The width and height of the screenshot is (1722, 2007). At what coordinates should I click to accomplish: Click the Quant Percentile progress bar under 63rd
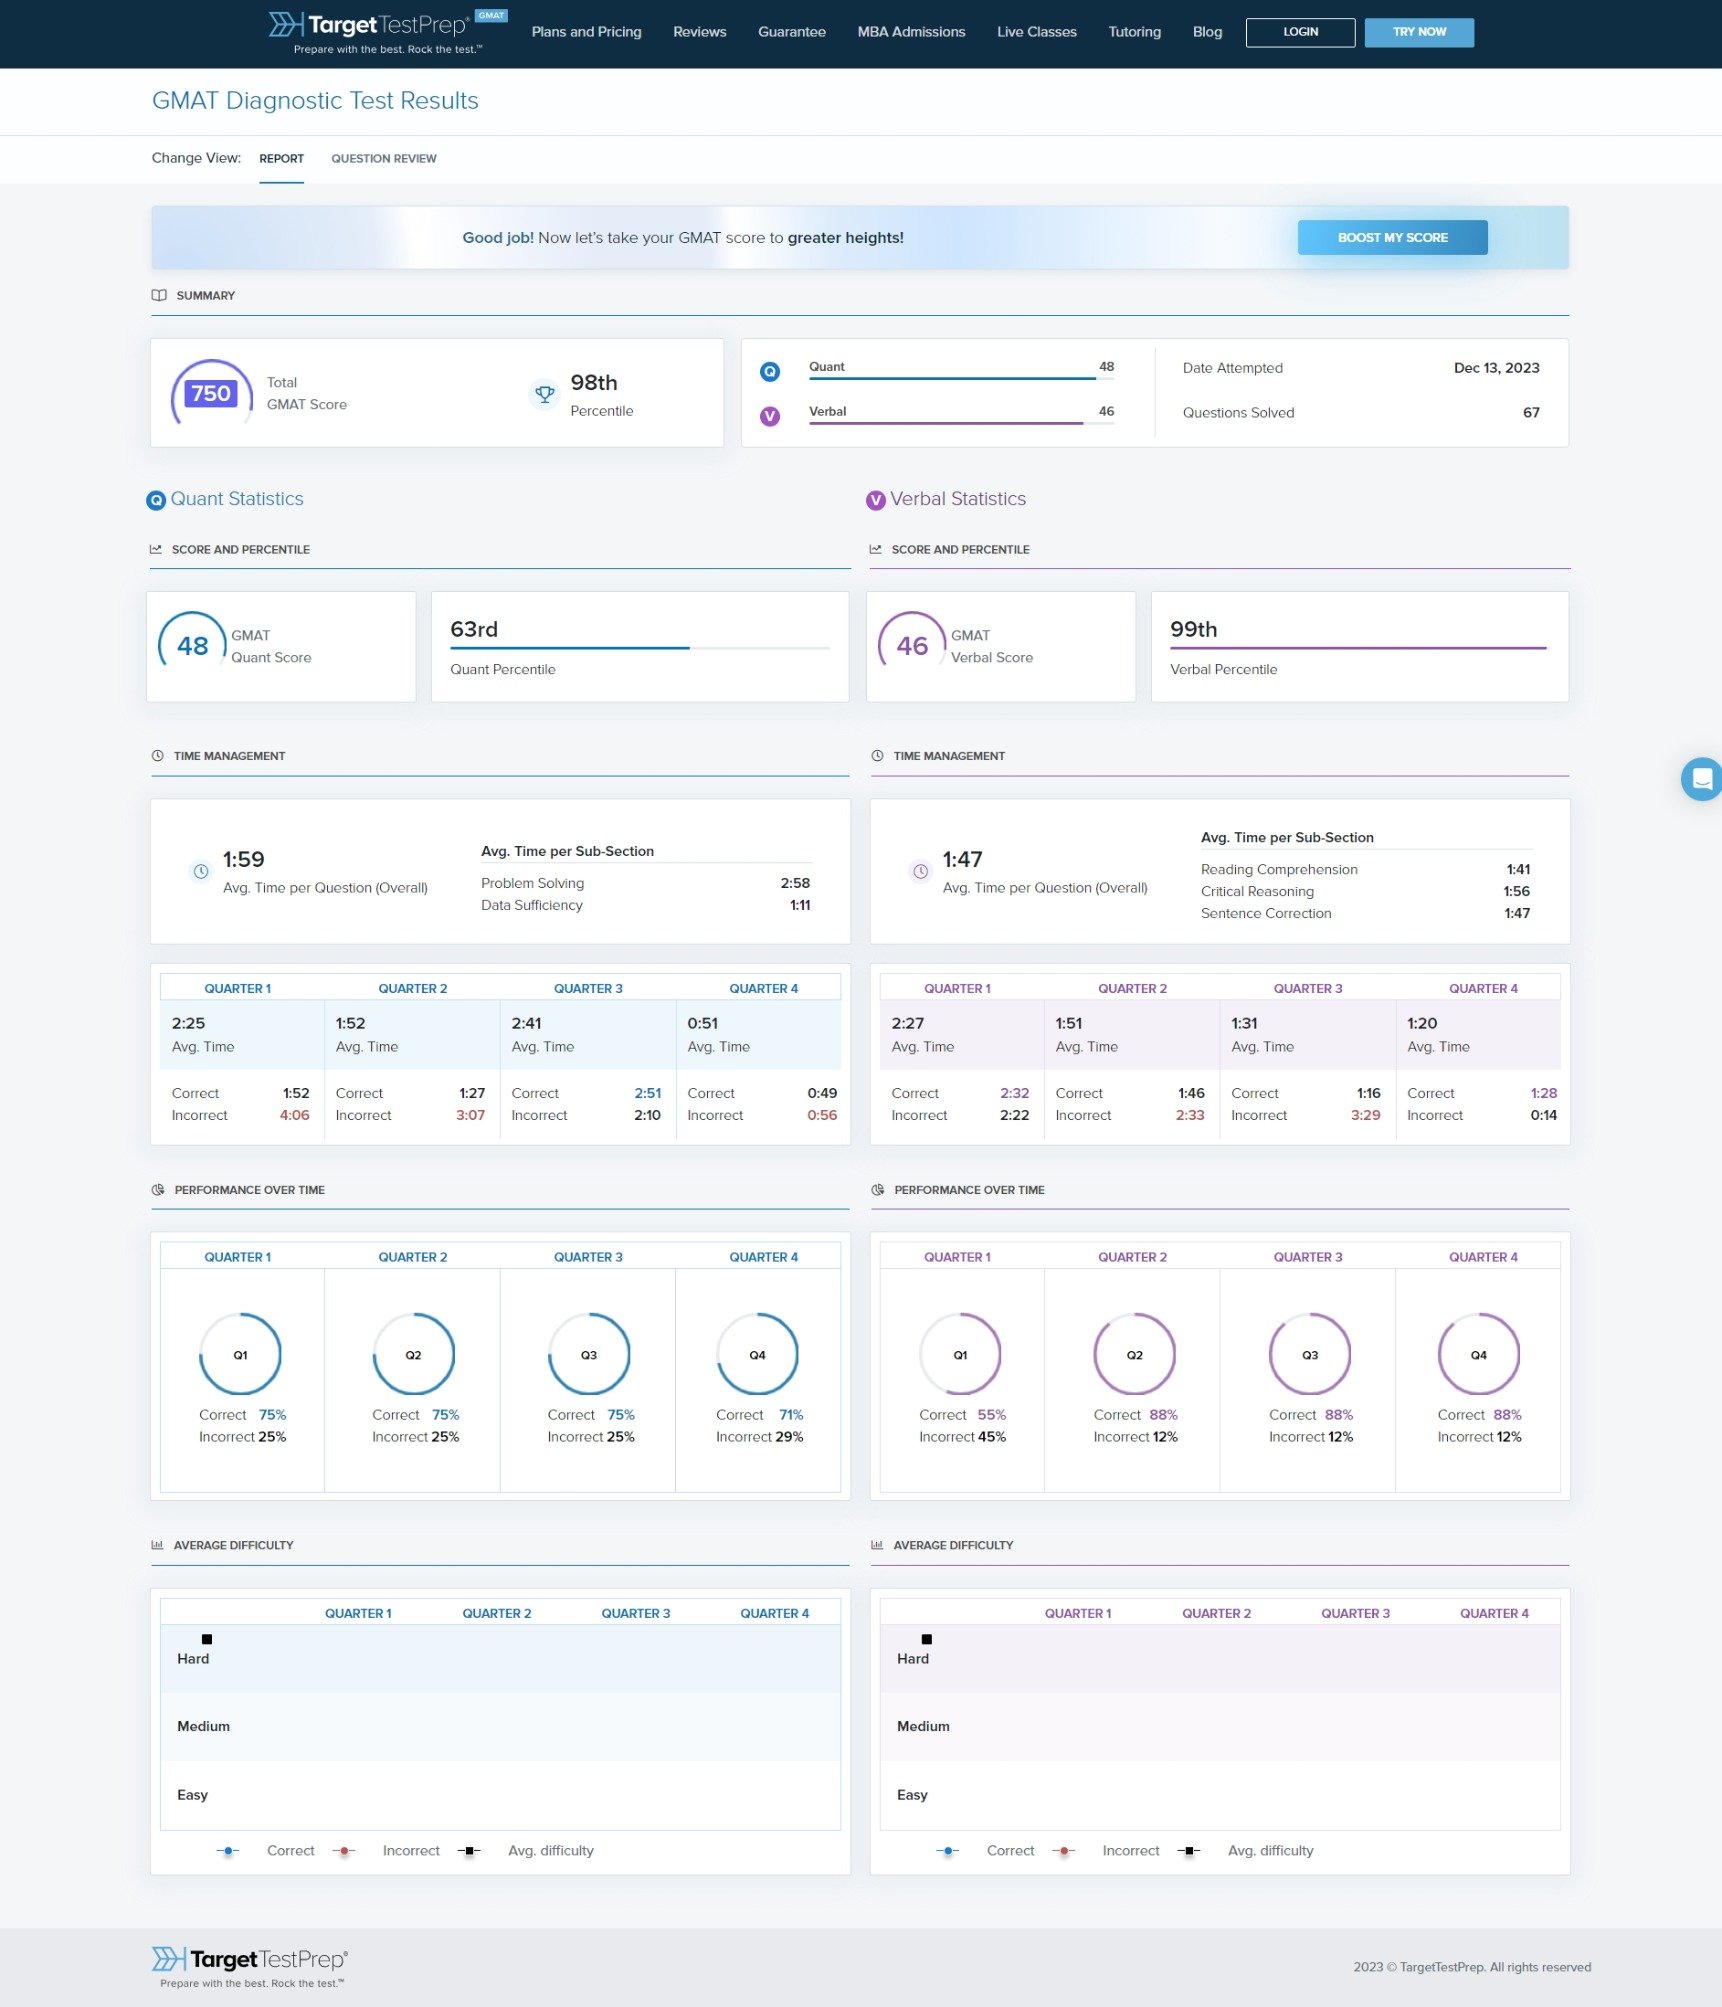coord(640,648)
